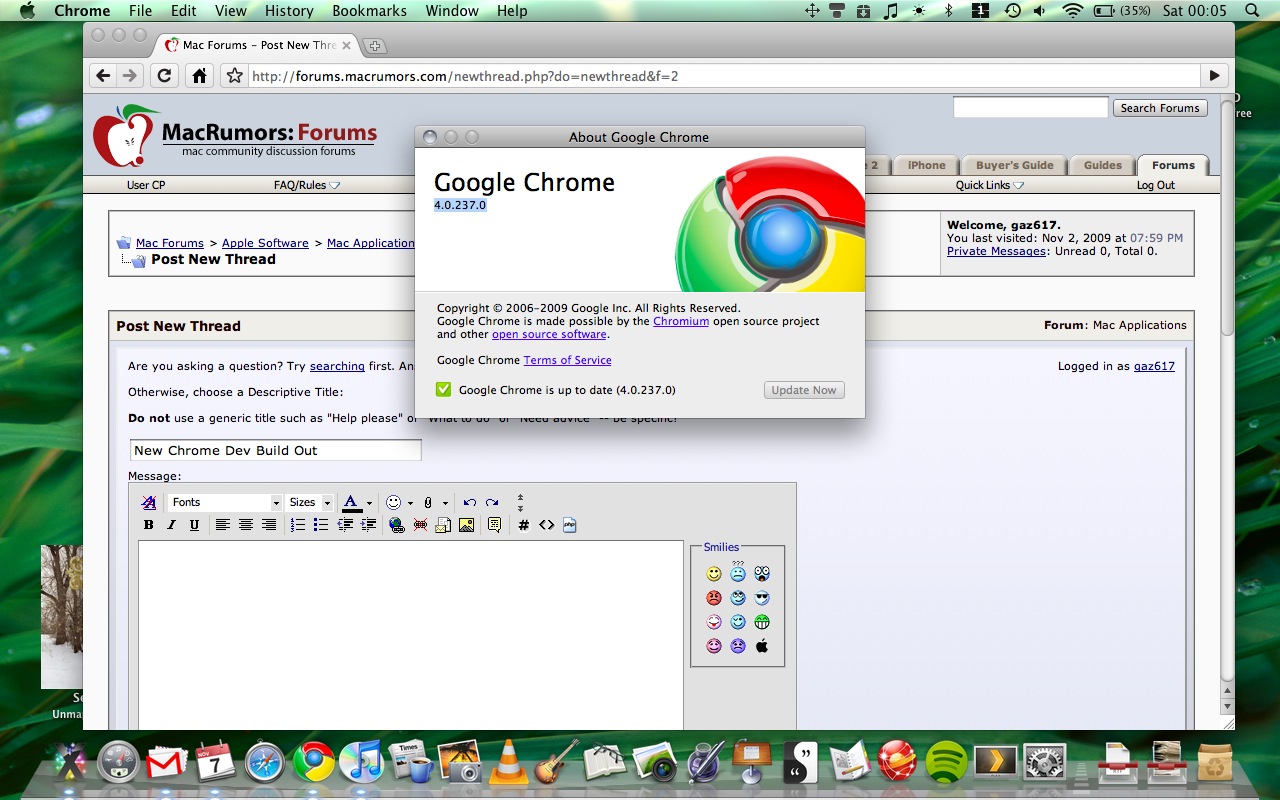This screenshot has height=800, width=1280.
Task: Open the Fonts dropdown
Action: (225, 502)
